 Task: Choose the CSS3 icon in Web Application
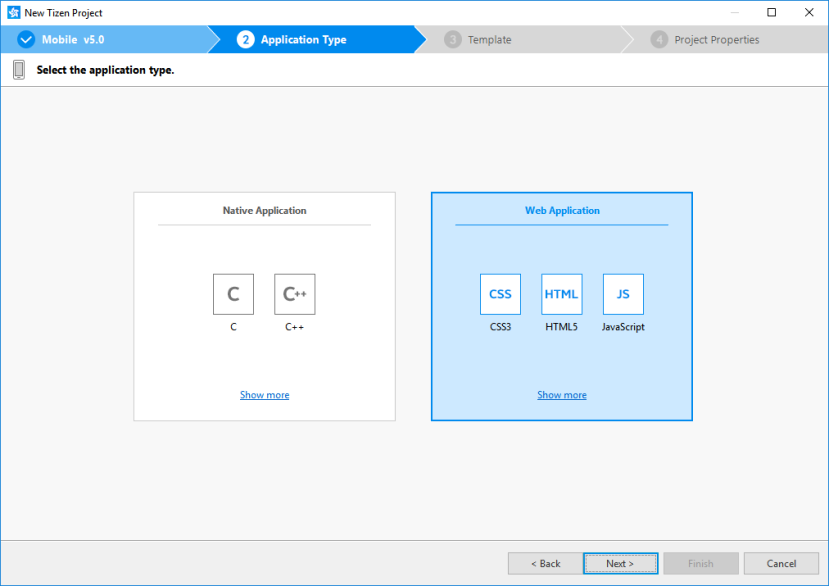point(500,293)
